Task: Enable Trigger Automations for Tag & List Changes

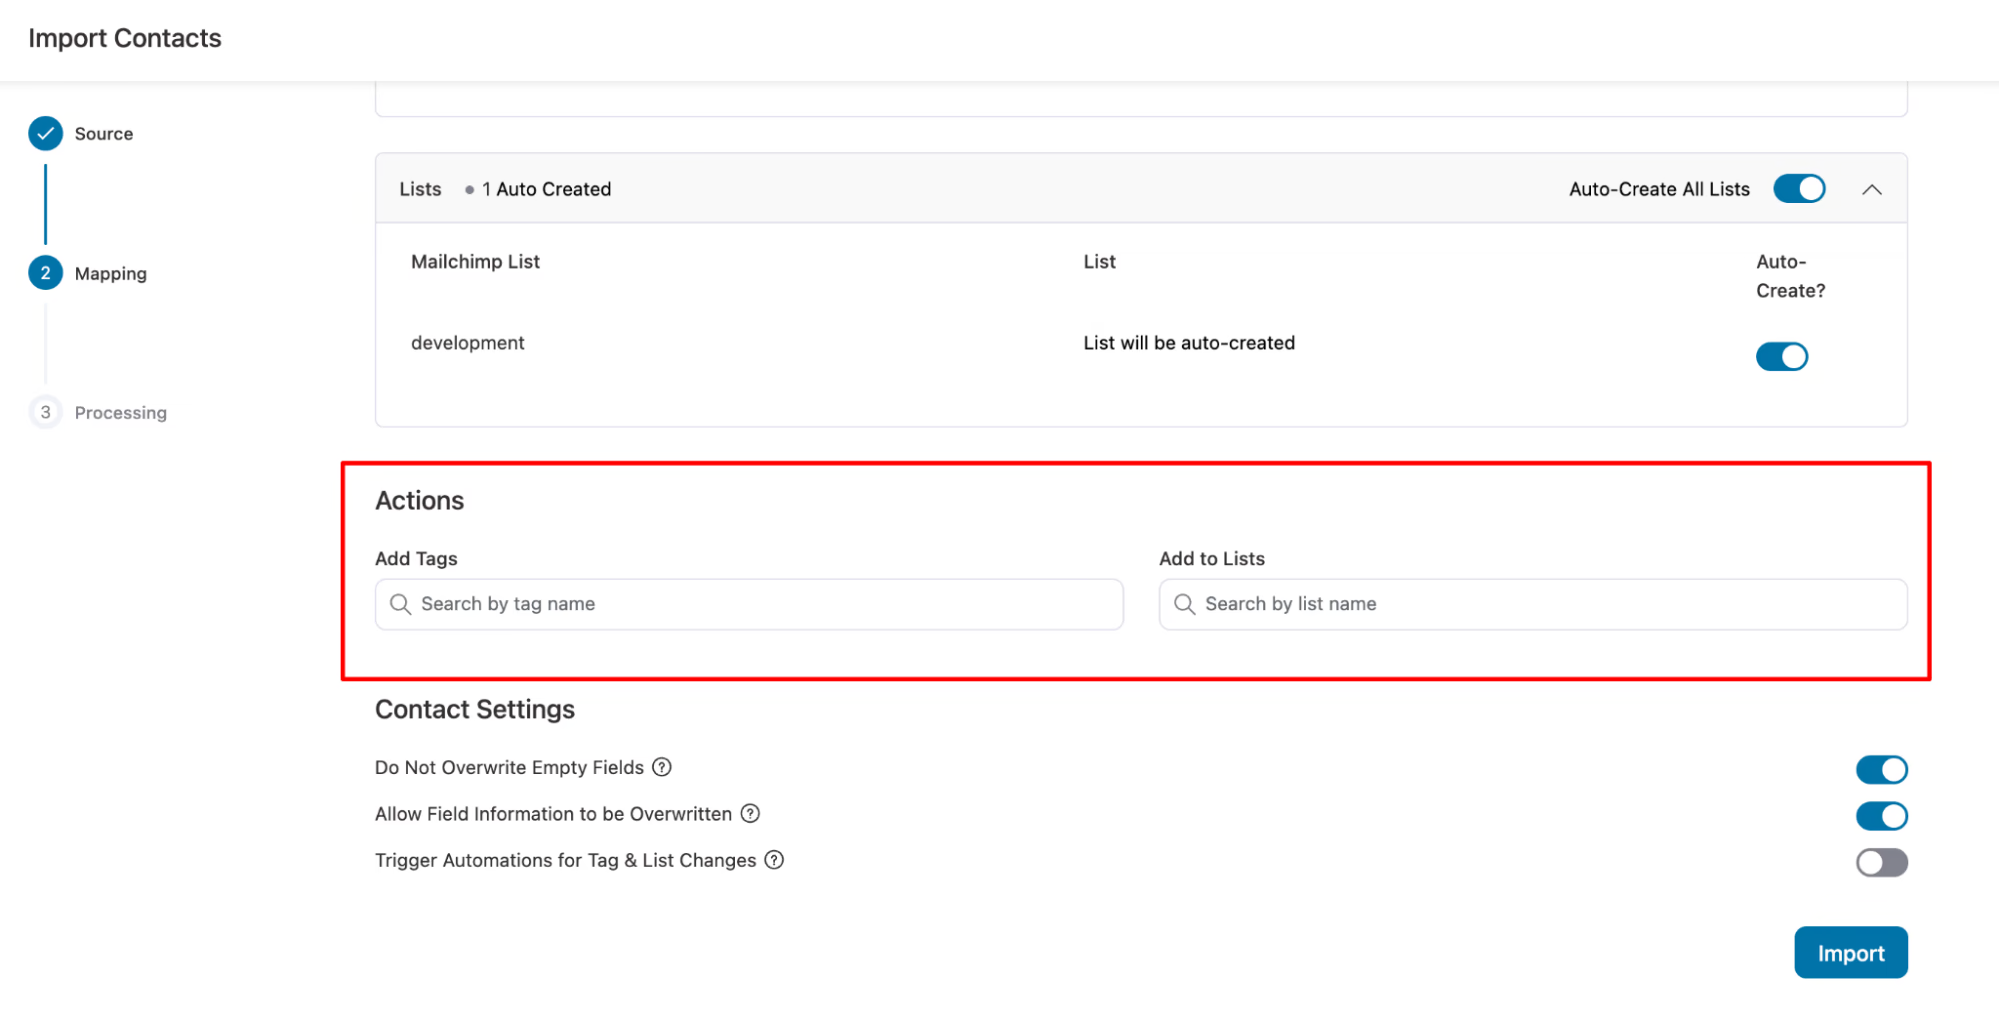Action: [1881, 861]
